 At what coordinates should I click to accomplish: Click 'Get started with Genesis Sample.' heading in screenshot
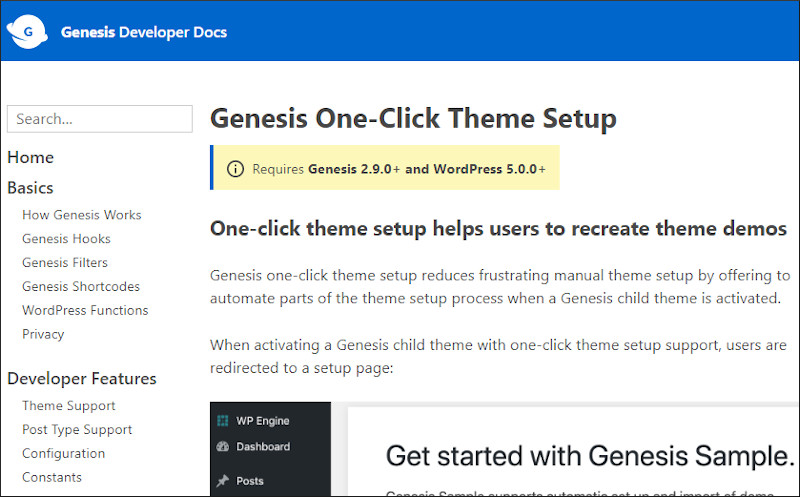tap(590, 456)
